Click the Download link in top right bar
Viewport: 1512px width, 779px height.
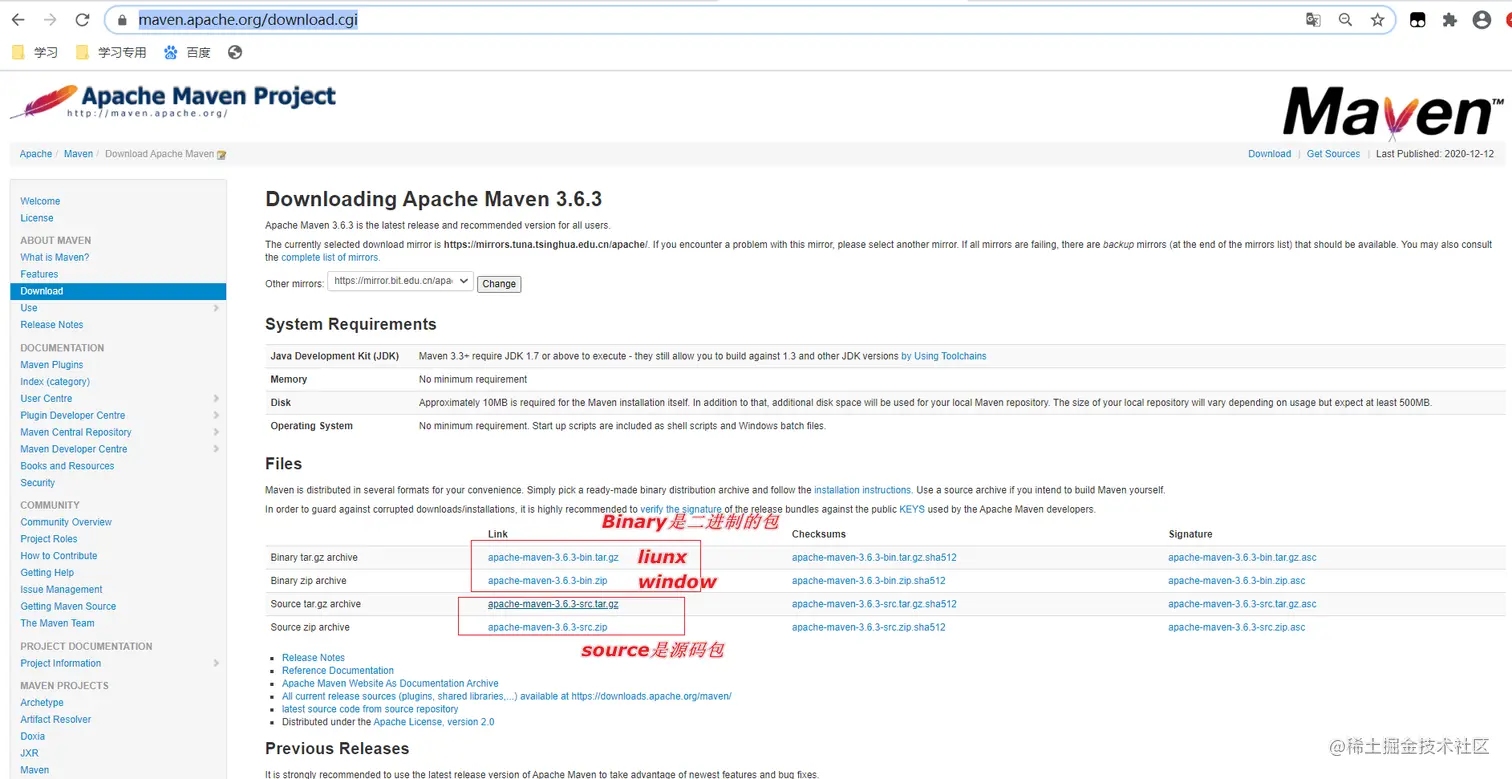1269,154
